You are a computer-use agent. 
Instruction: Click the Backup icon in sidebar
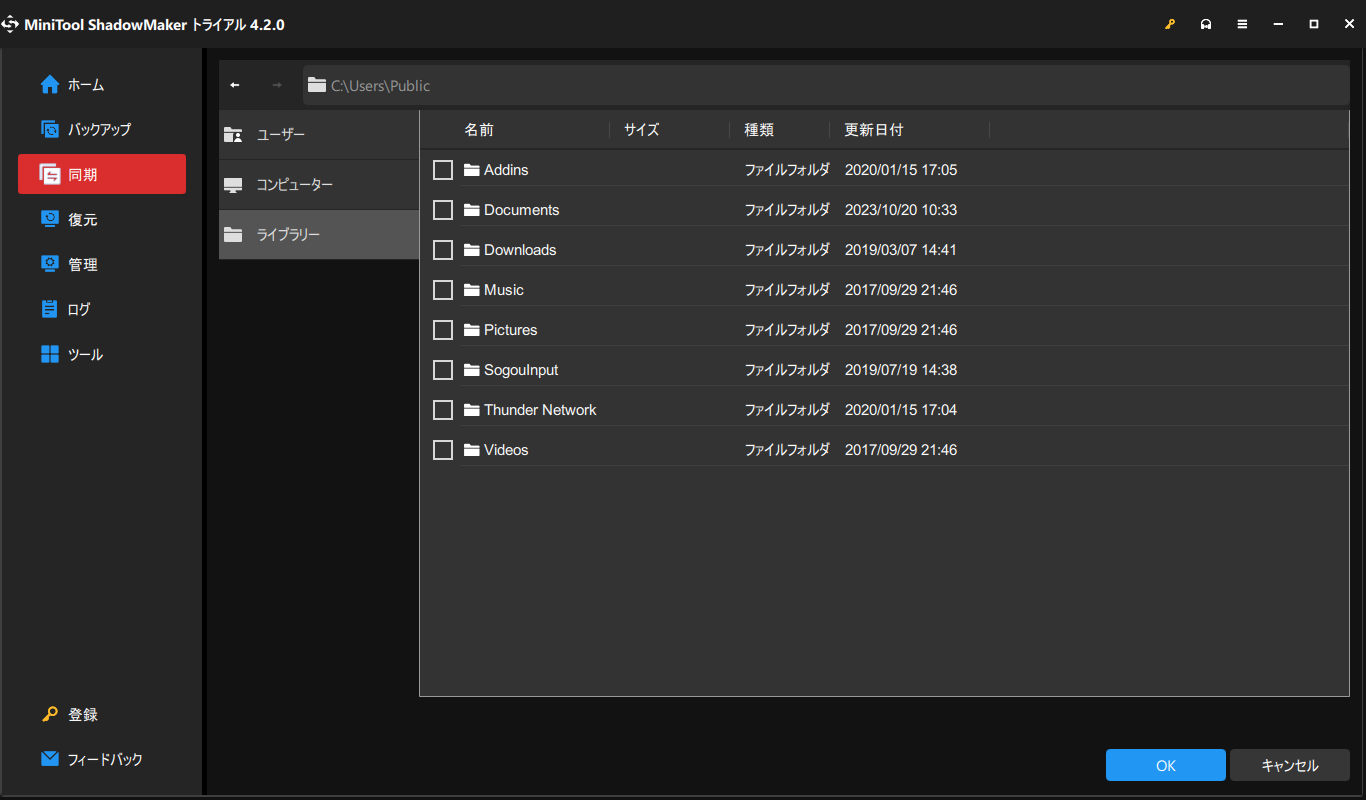point(50,129)
